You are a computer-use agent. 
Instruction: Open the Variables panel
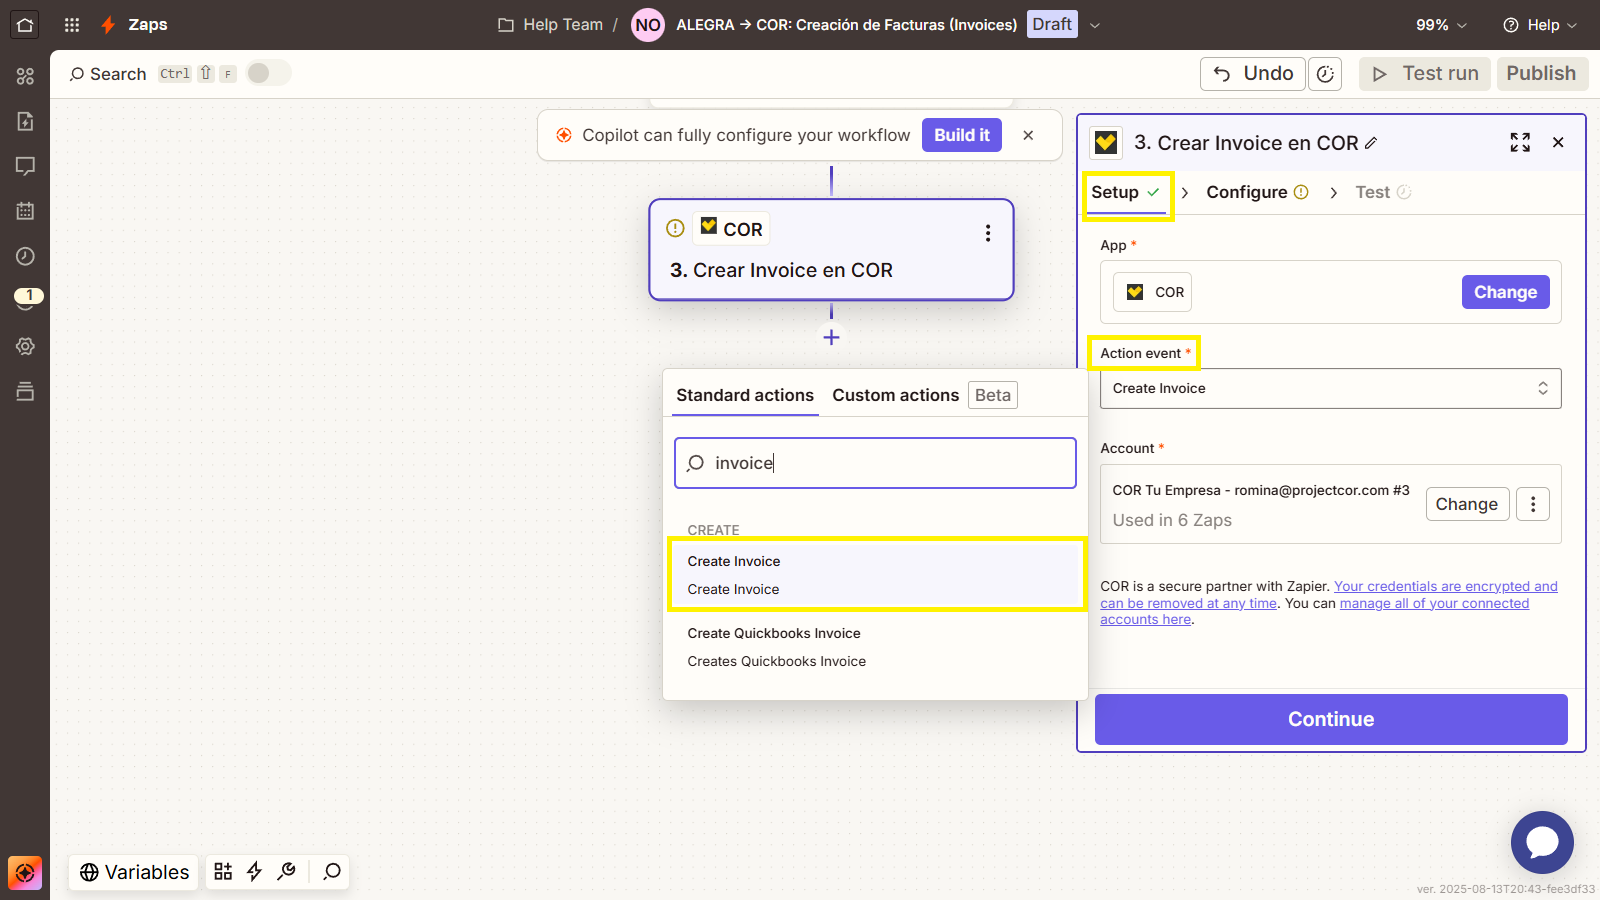pos(135,872)
